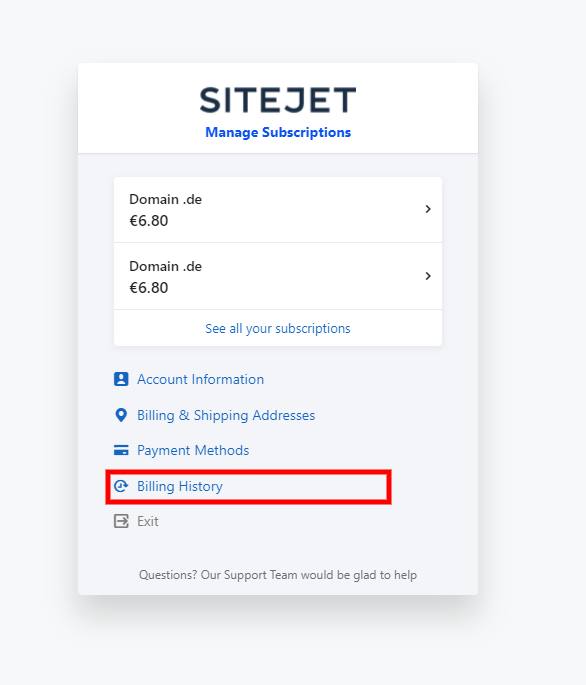This screenshot has width=586, height=685.
Task: Click the SITEJET logo
Action: tap(278, 100)
